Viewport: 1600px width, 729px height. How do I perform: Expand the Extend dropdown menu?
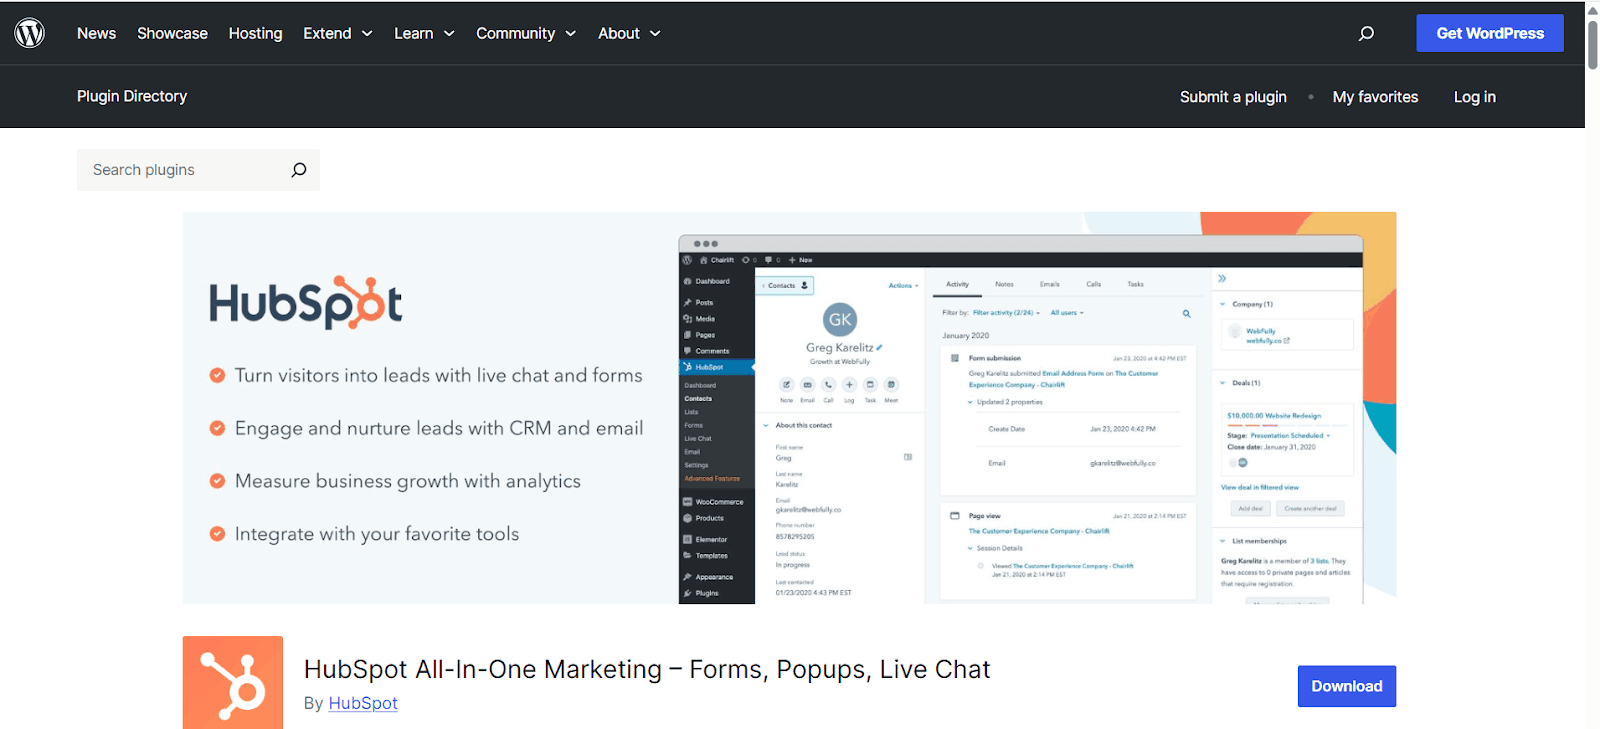click(338, 33)
